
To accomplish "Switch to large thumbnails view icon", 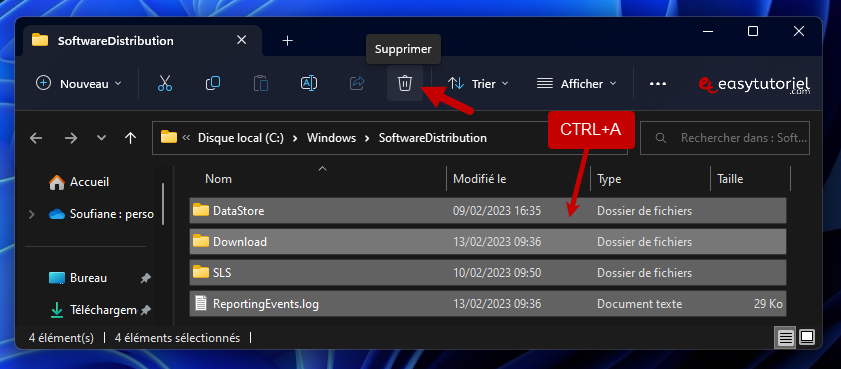I will click(807, 337).
